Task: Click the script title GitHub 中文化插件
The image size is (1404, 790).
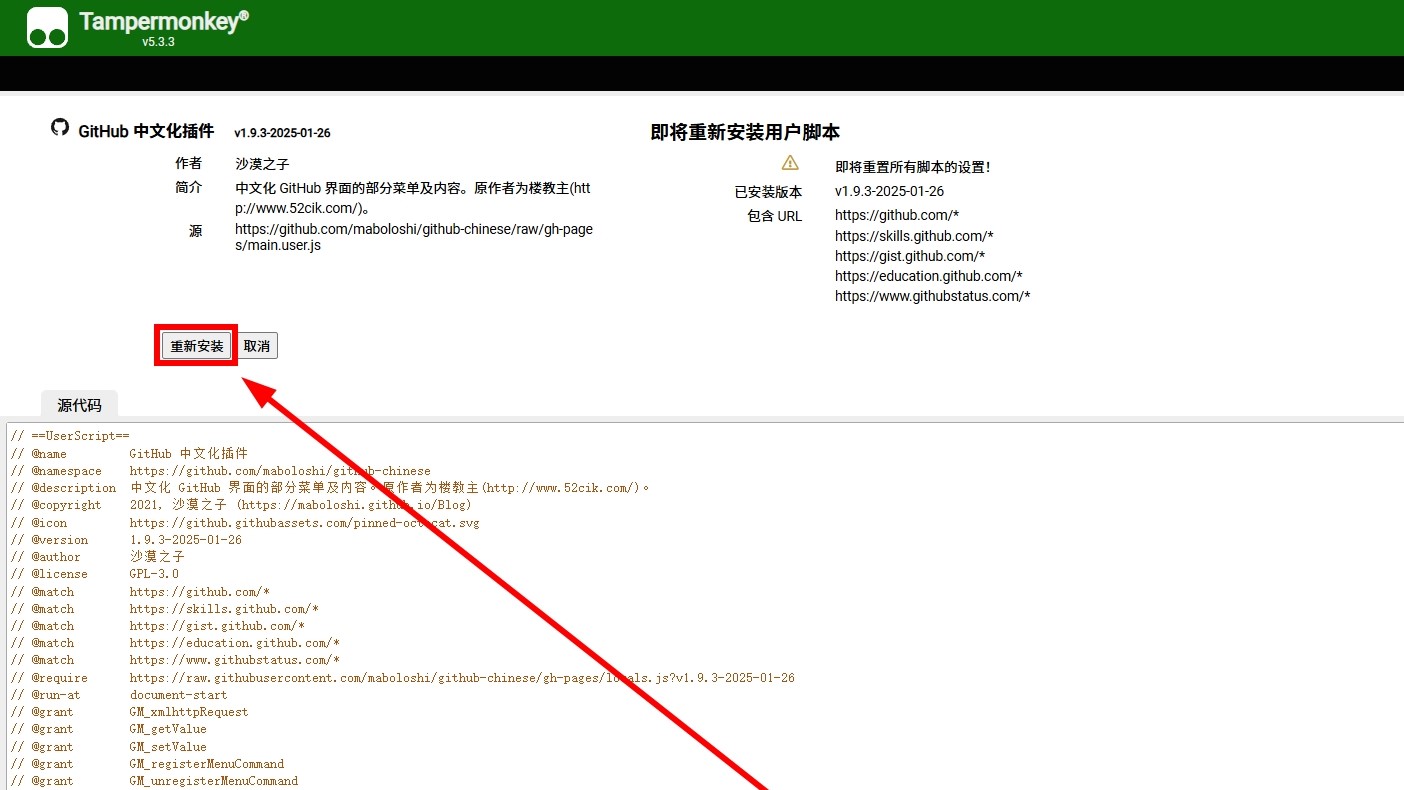Action: click(146, 131)
